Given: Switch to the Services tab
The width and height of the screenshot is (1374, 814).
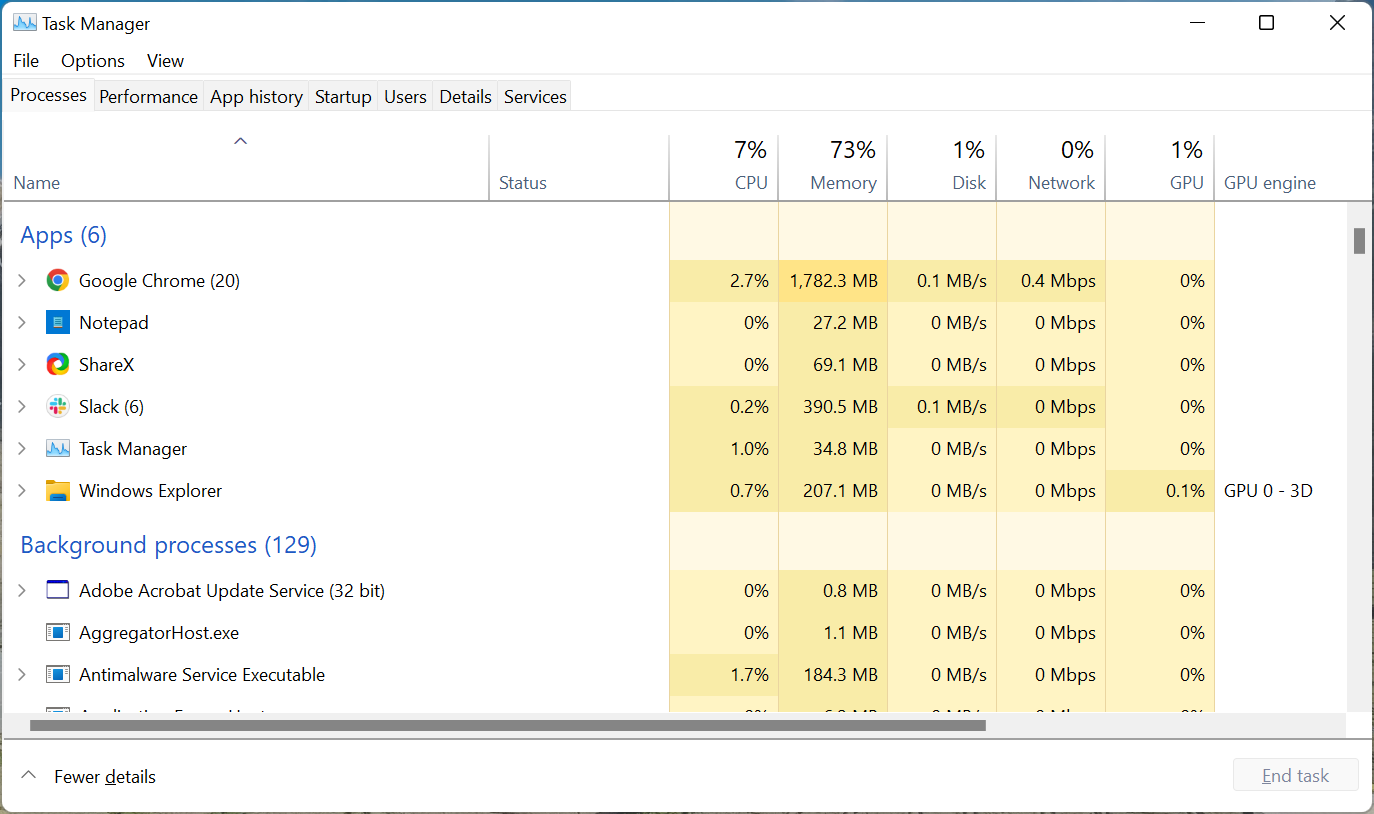Looking at the screenshot, I should 535,97.
